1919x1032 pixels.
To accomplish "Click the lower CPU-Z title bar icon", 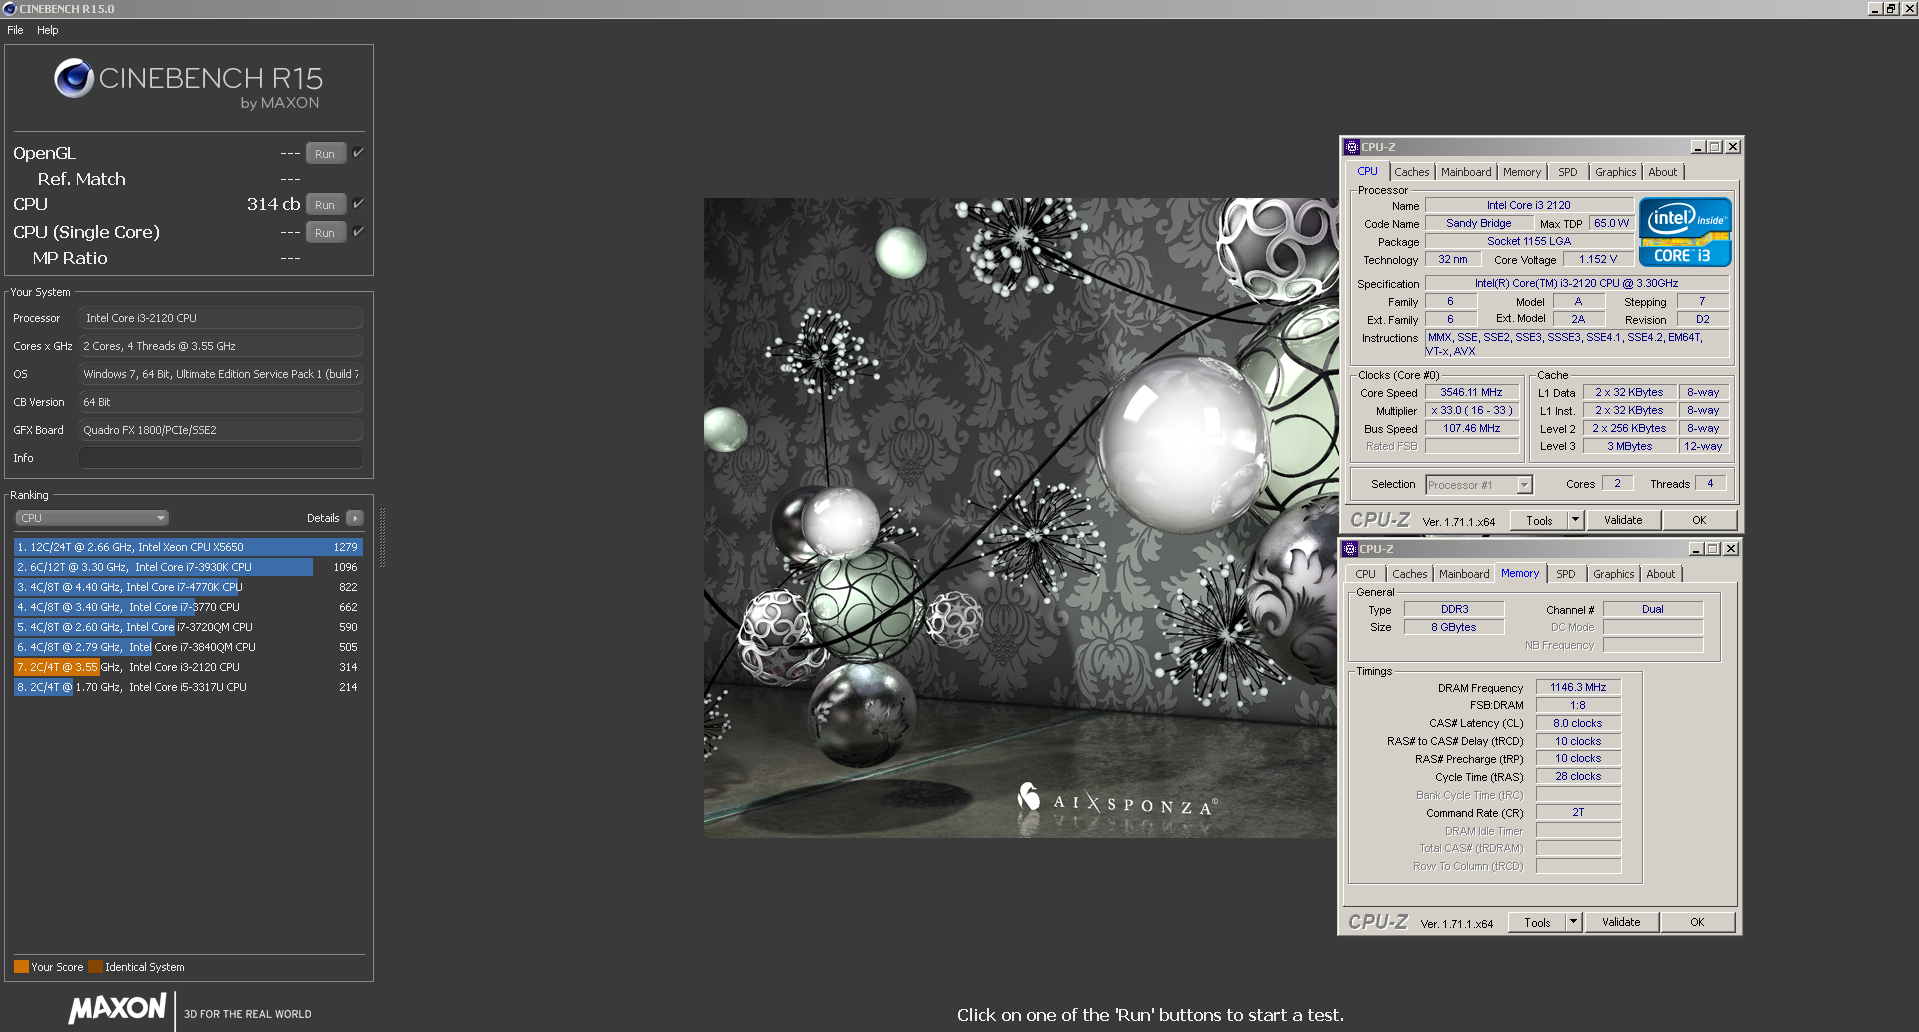I will click(1349, 549).
